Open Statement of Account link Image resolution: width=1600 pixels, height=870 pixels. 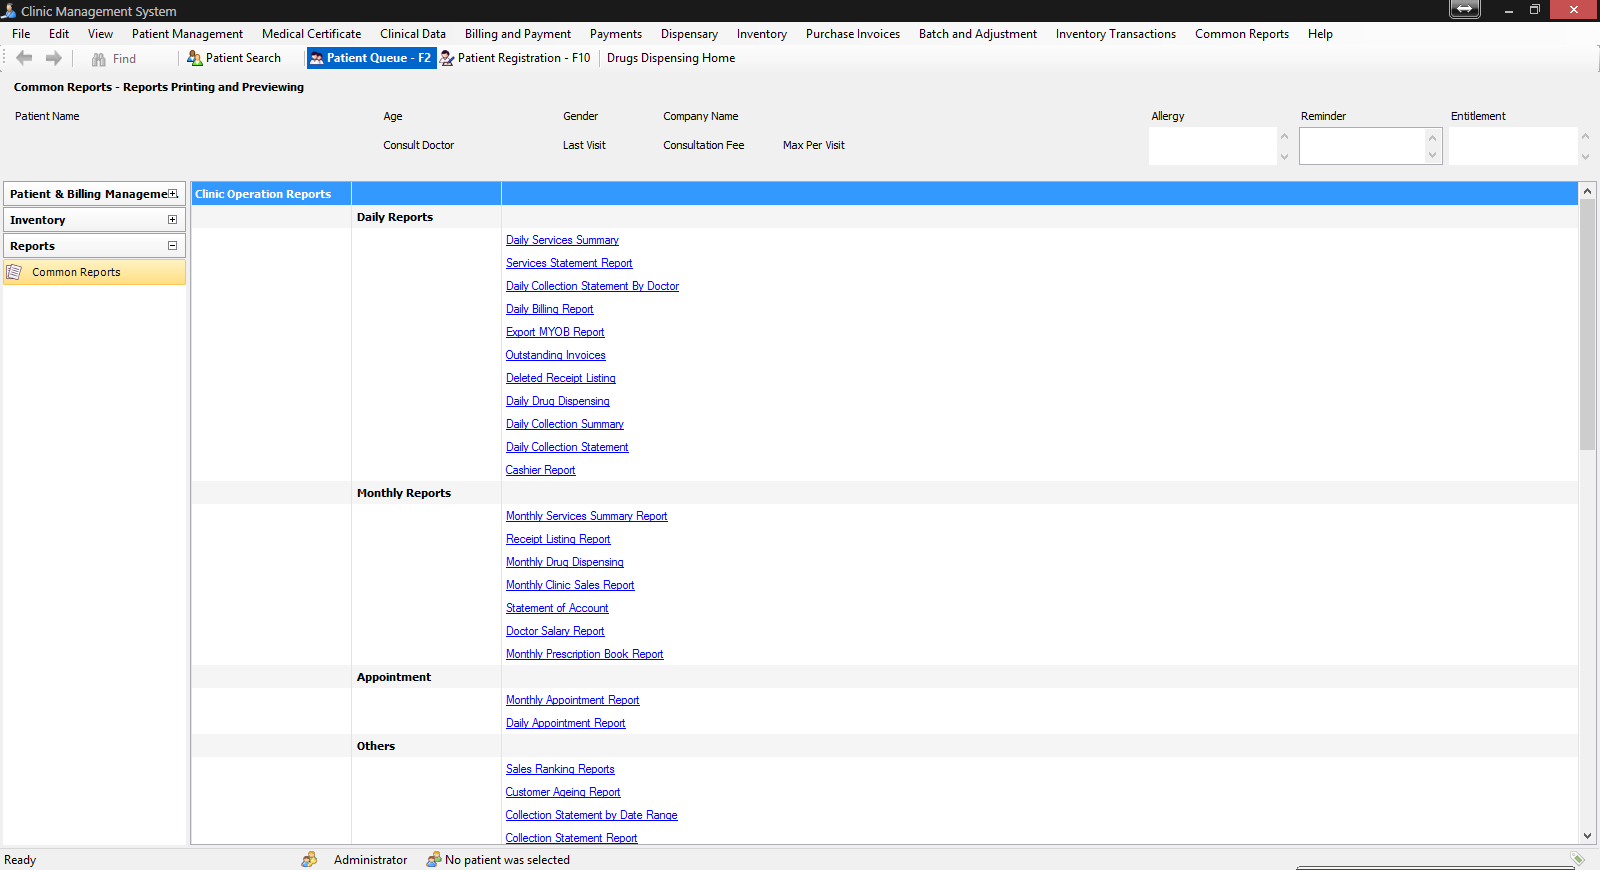coord(557,608)
